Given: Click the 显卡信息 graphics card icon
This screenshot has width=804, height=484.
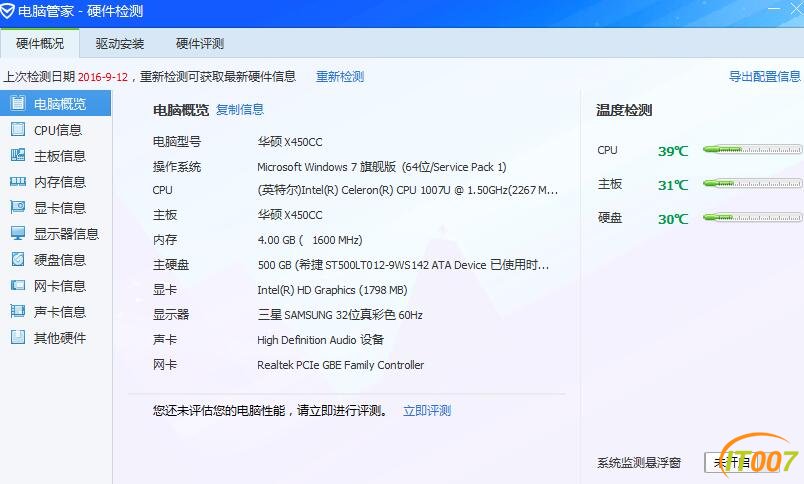Looking at the screenshot, I should (17, 207).
